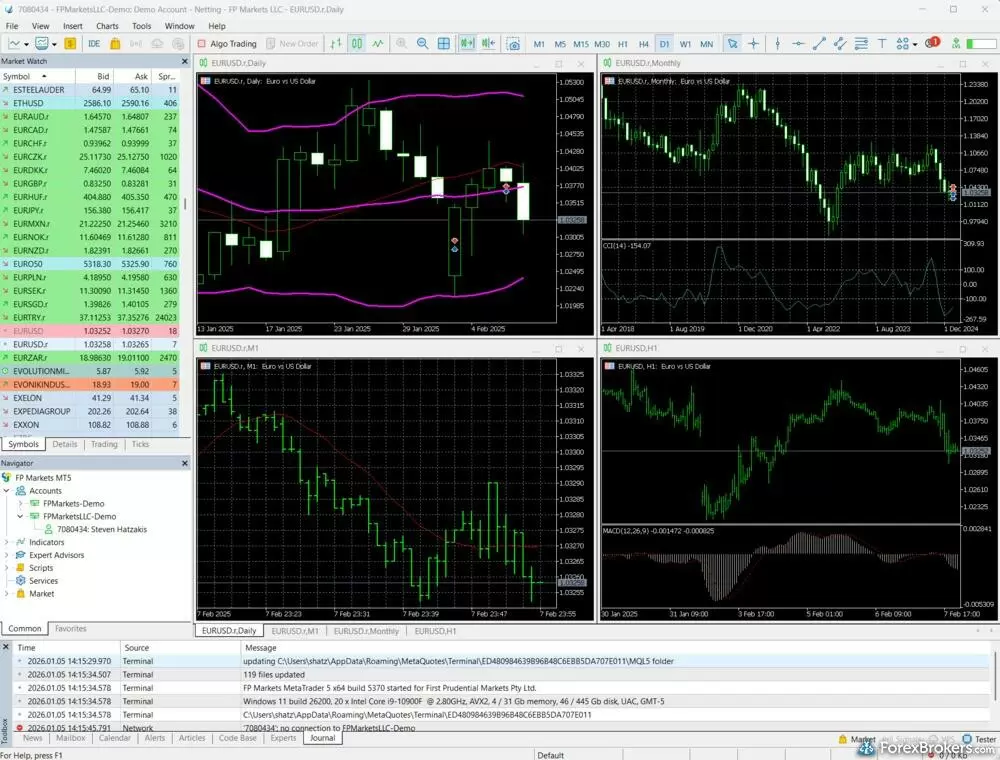
Task: Toggle chart shift from right edge
Action: point(488,43)
